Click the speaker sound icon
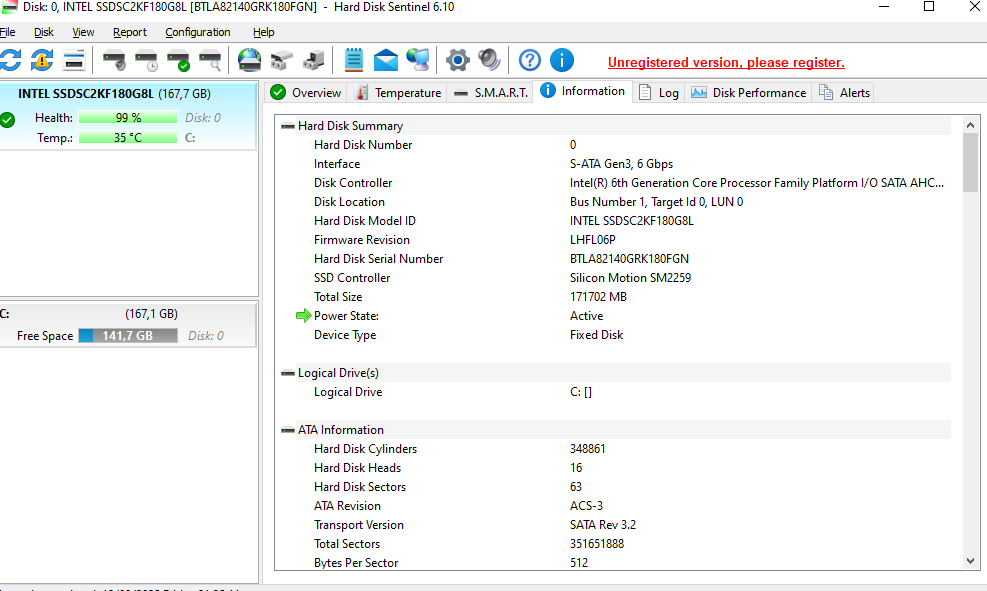Image resolution: width=987 pixels, height=591 pixels. pos(489,60)
